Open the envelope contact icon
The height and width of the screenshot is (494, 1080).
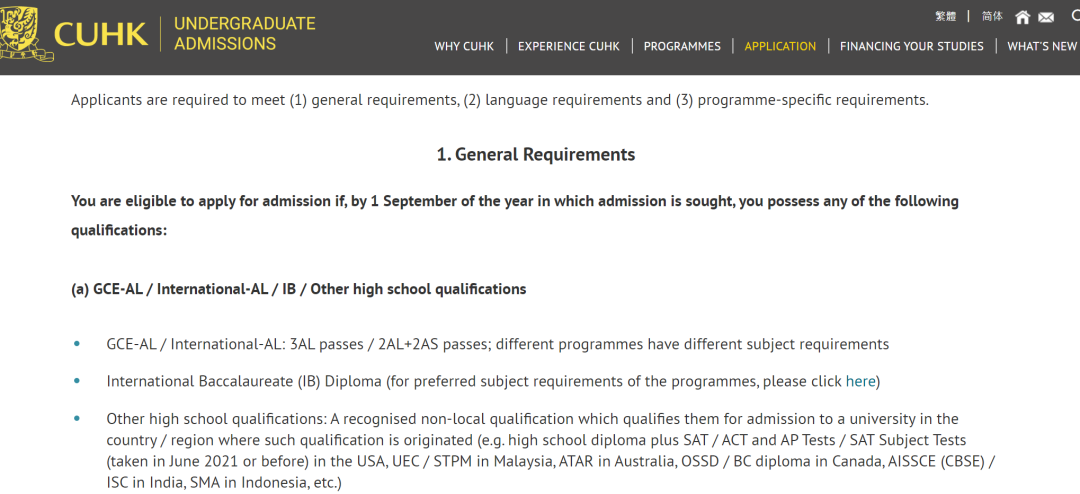1046,18
